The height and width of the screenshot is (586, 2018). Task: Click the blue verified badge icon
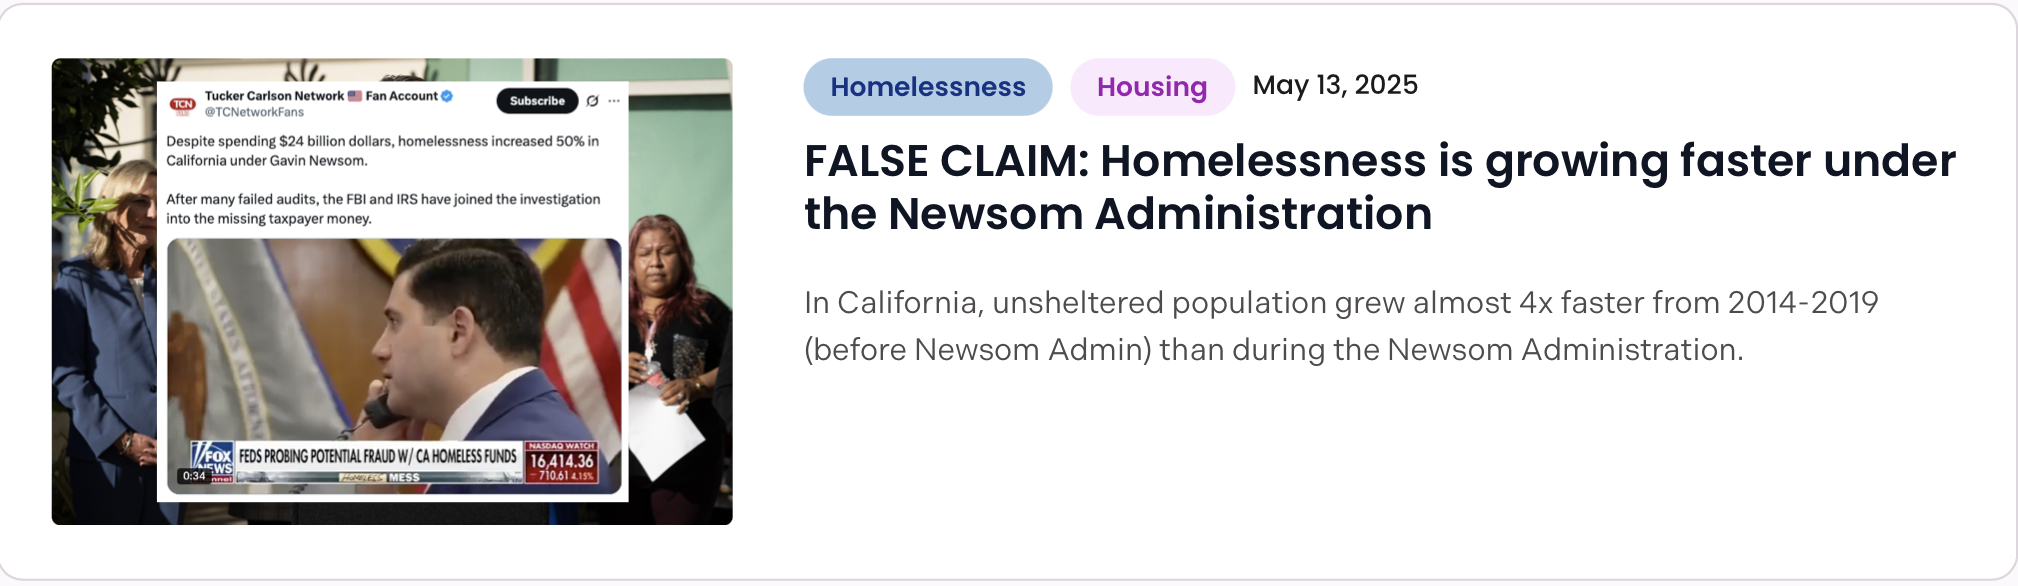click(447, 96)
